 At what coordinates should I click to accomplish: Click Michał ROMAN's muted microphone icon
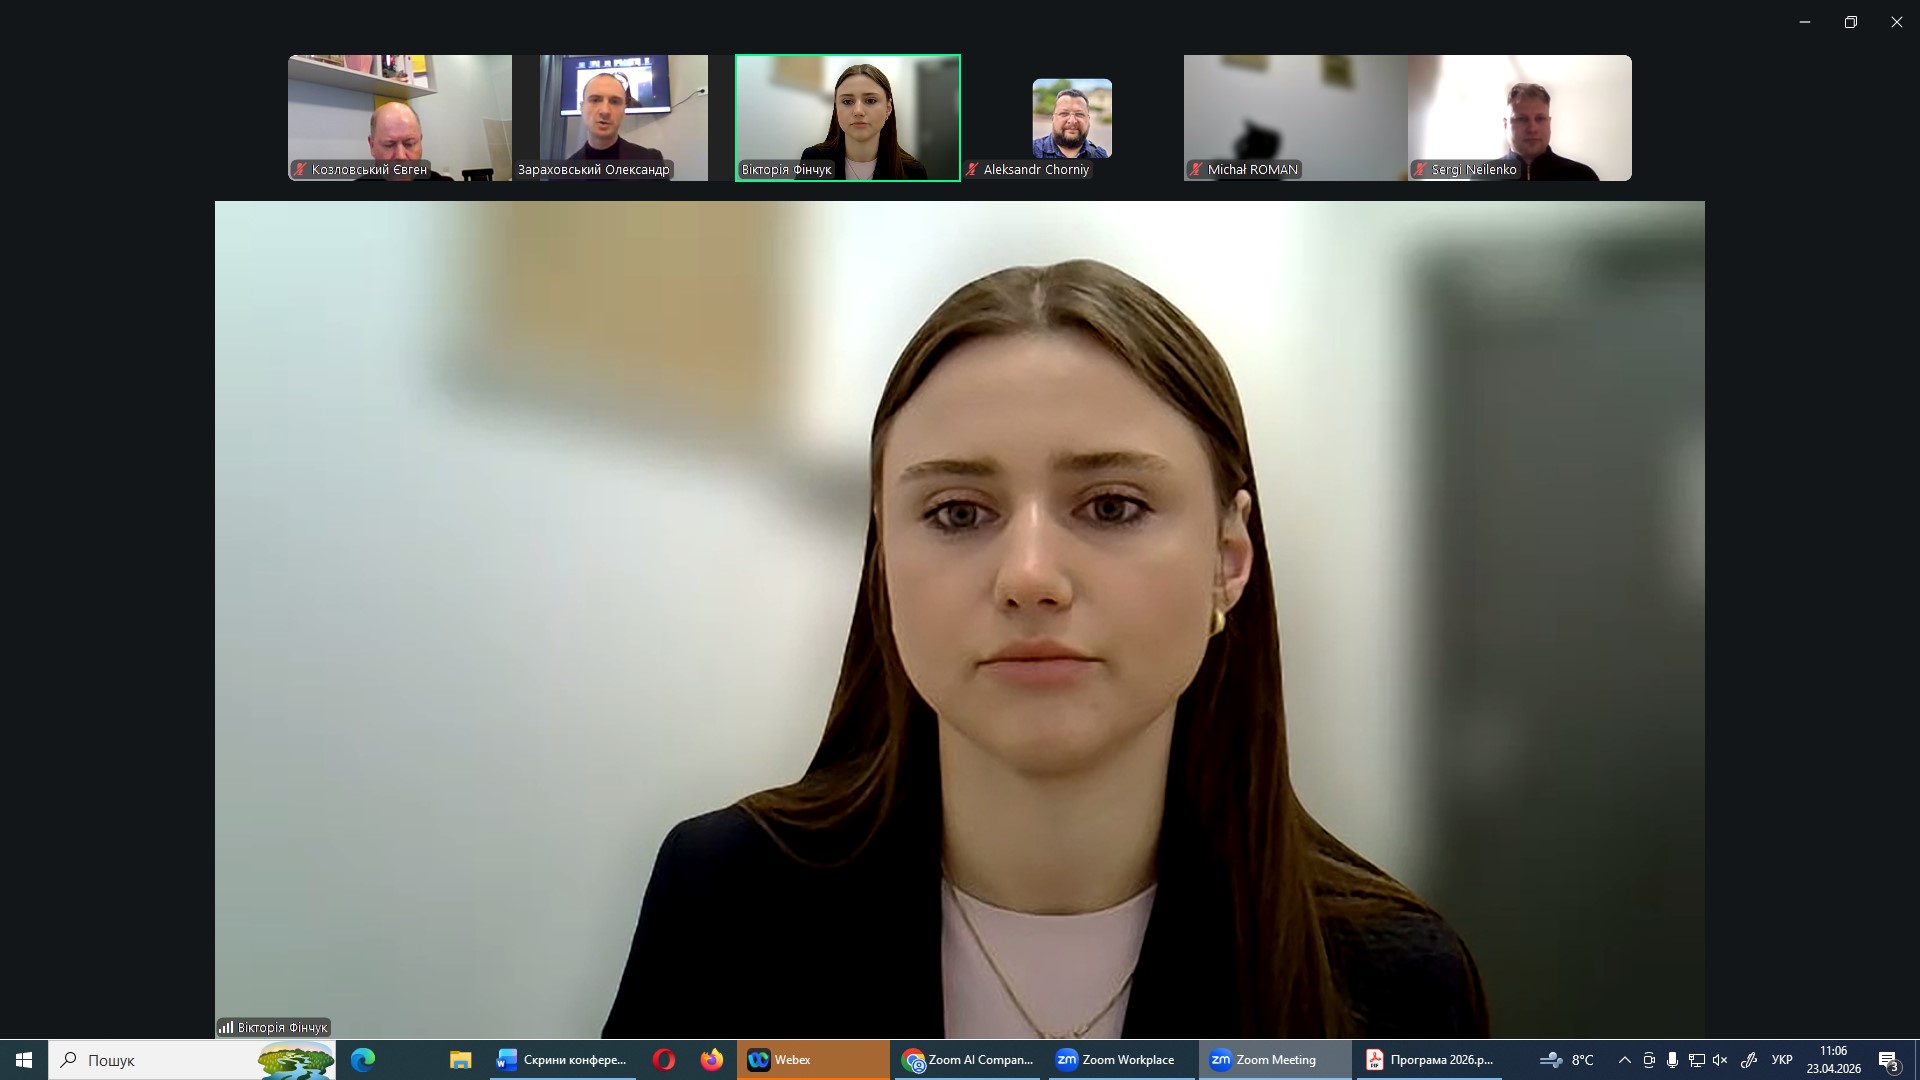(x=1196, y=169)
